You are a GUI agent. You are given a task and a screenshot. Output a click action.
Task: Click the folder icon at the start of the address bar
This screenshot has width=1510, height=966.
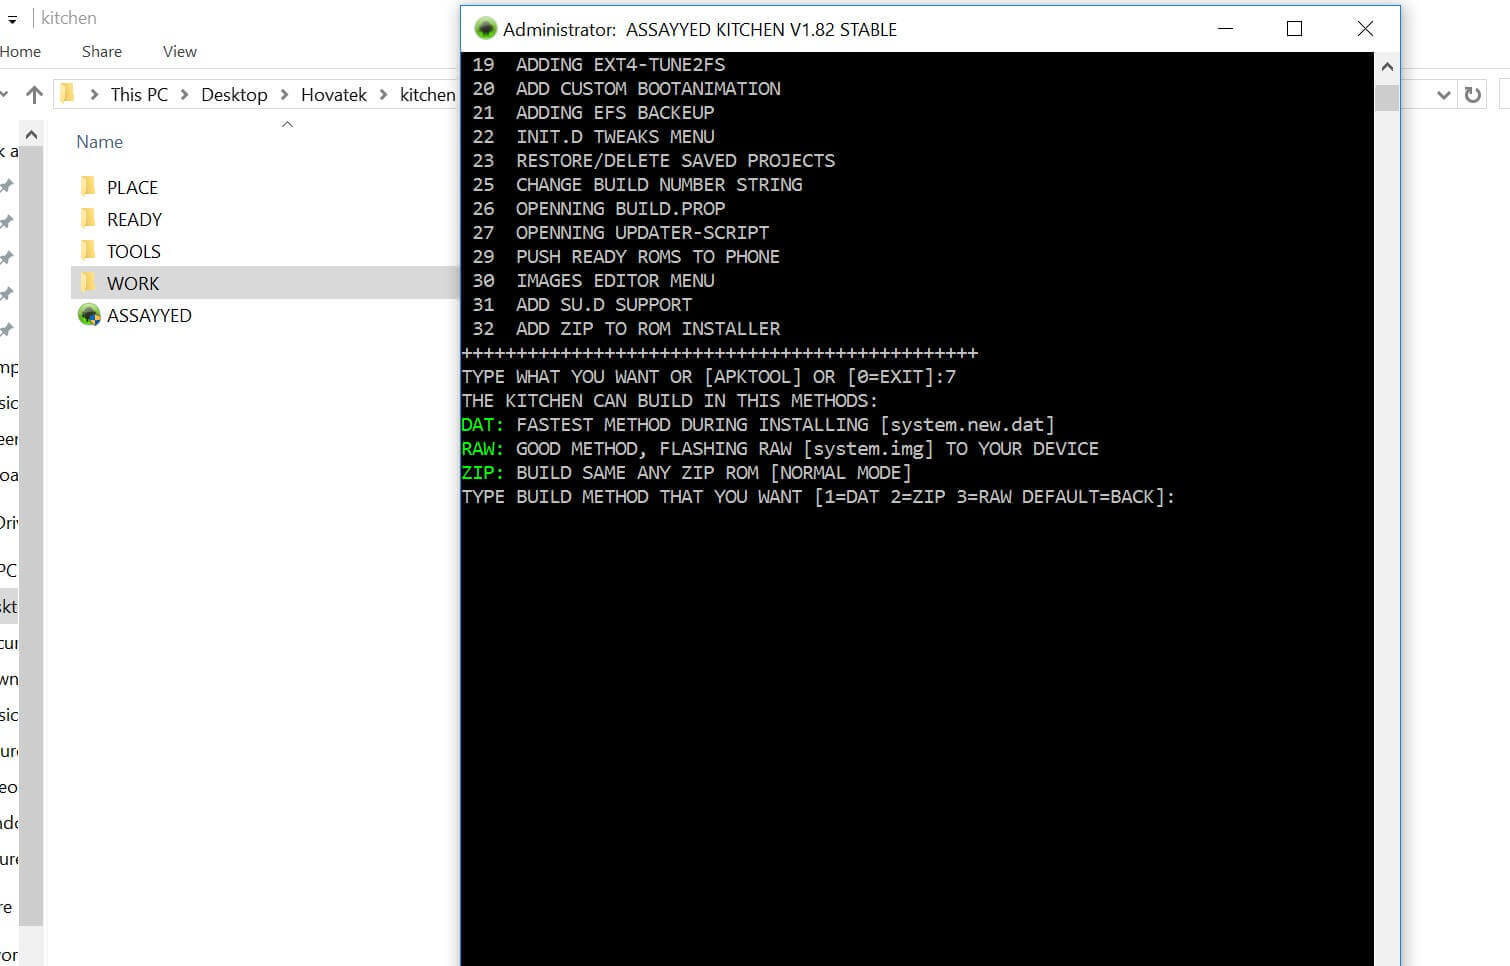(67, 94)
